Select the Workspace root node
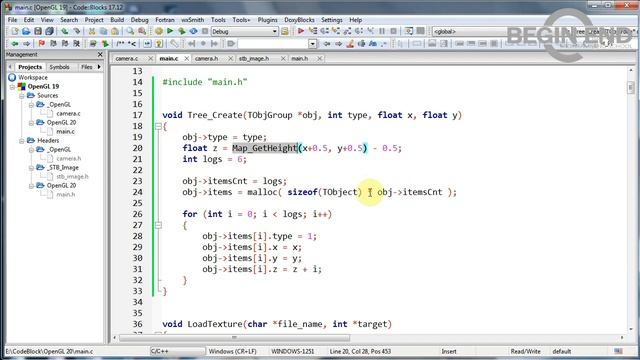The width and height of the screenshot is (640, 360). [33, 77]
